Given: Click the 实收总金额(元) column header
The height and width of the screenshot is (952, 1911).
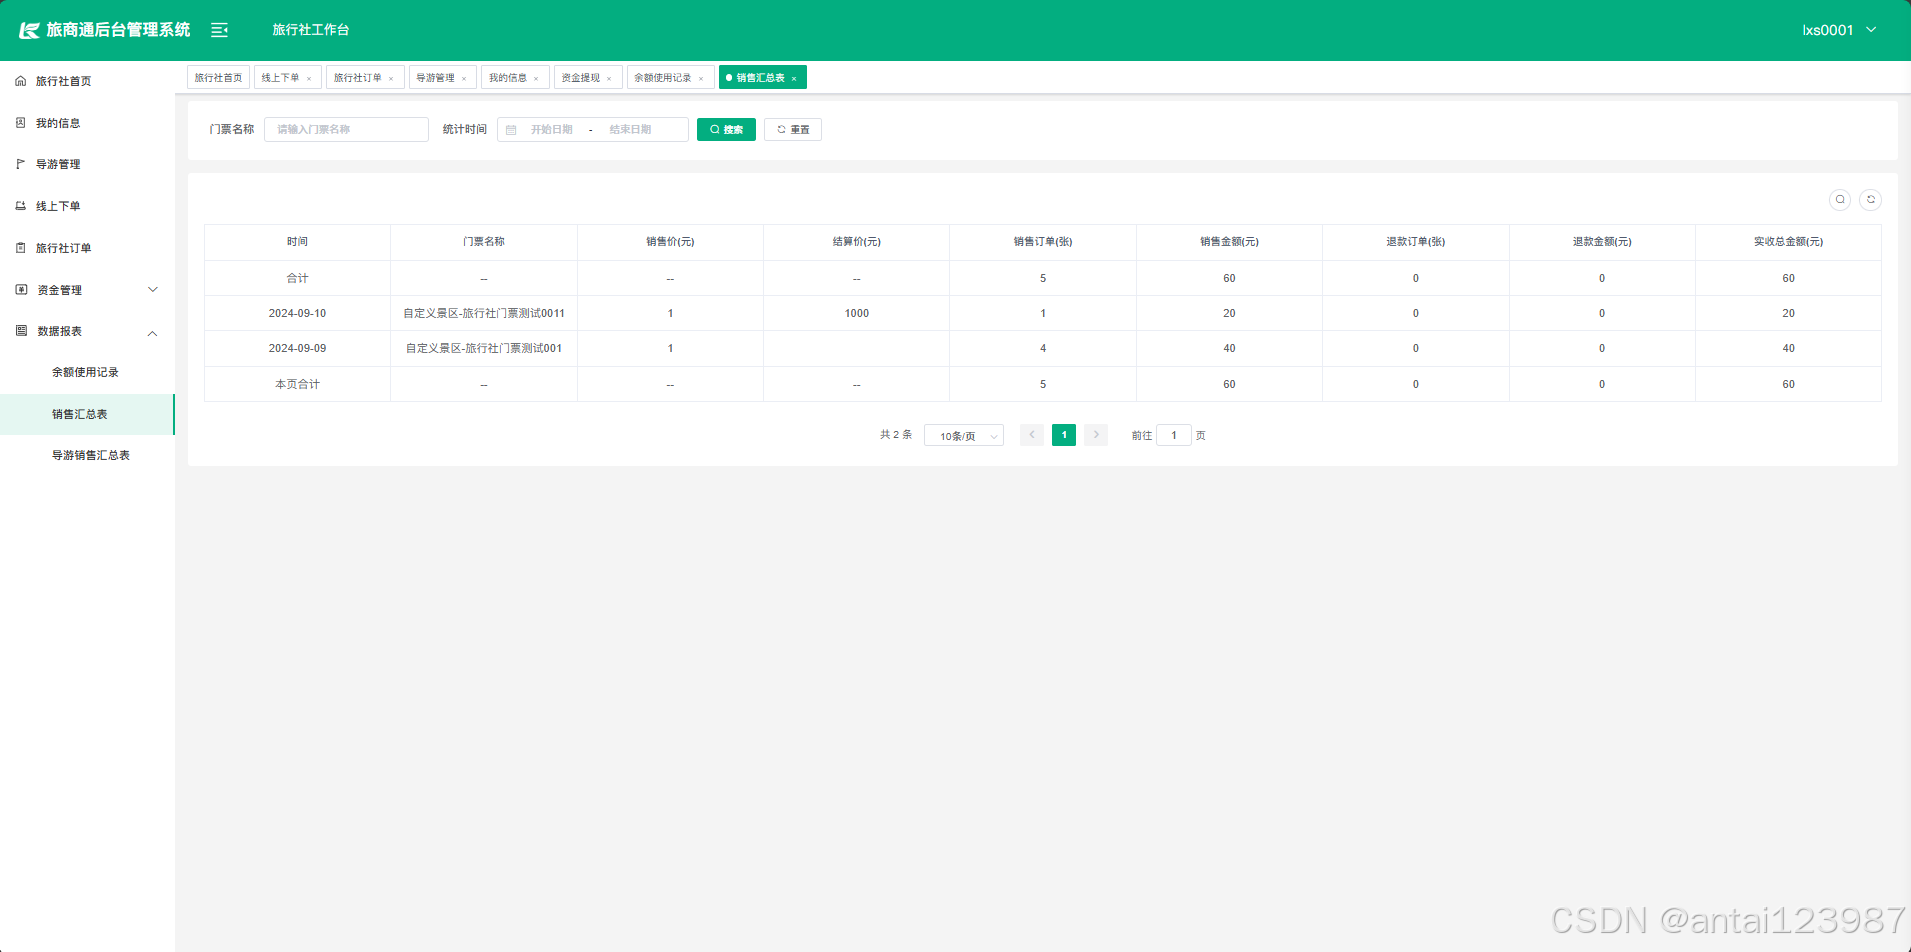Looking at the screenshot, I should [1788, 242].
